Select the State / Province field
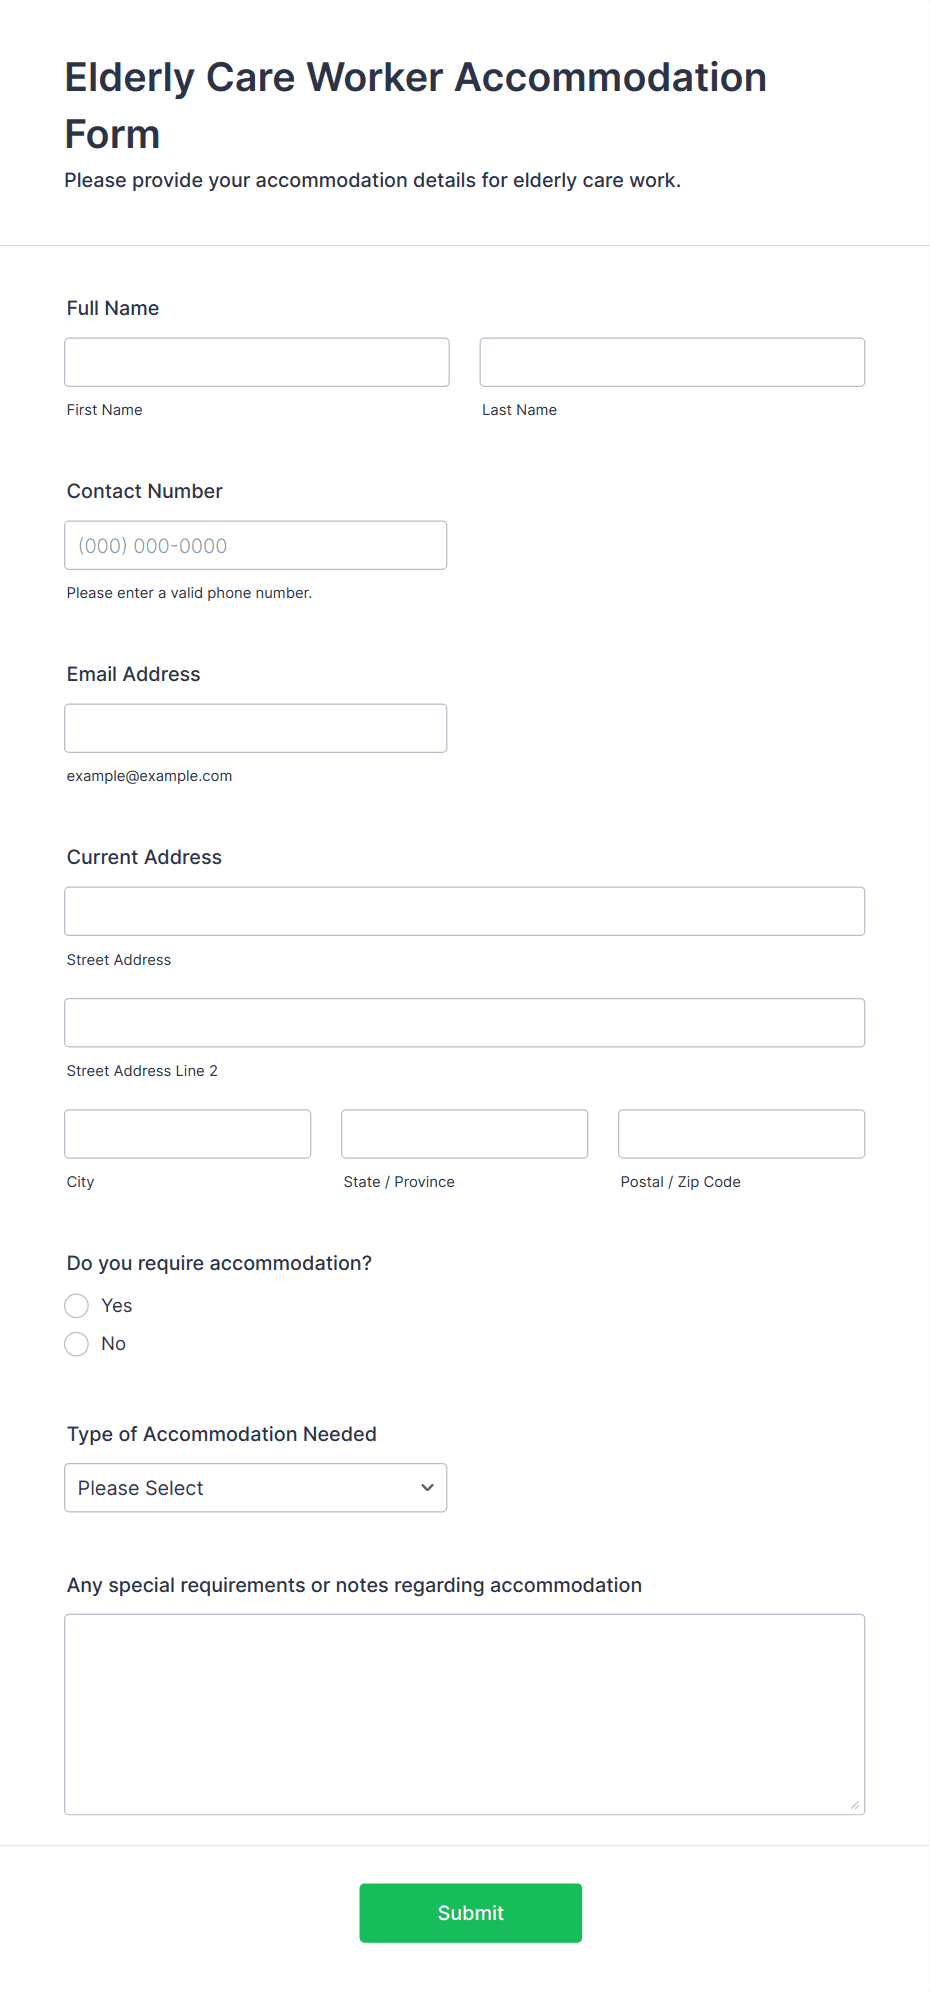Viewport: 930px width, 1992px height. coord(465,1133)
